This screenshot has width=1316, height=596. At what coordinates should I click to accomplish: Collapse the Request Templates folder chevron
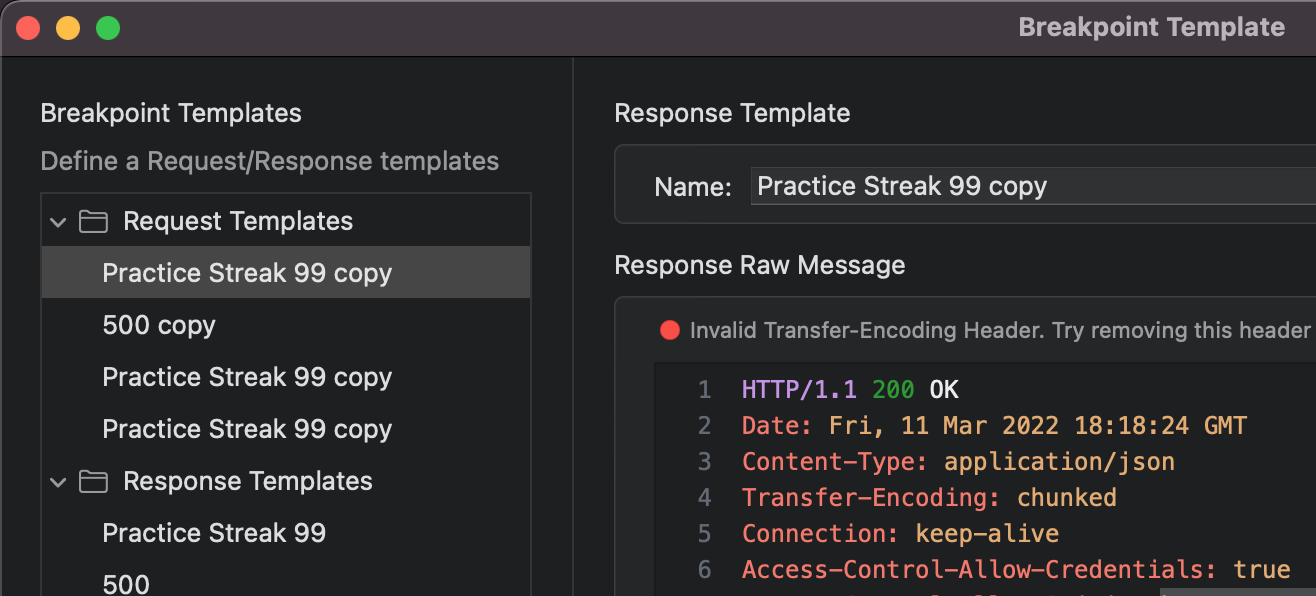click(x=59, y=221)
